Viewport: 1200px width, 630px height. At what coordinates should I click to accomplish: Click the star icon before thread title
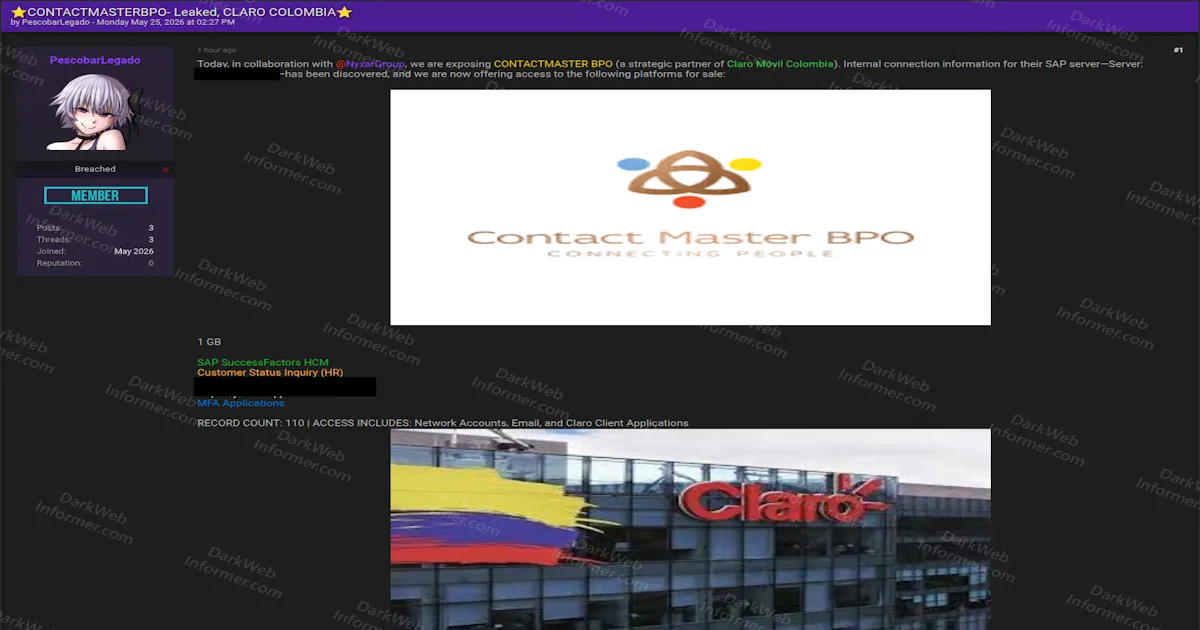[18, 11]
